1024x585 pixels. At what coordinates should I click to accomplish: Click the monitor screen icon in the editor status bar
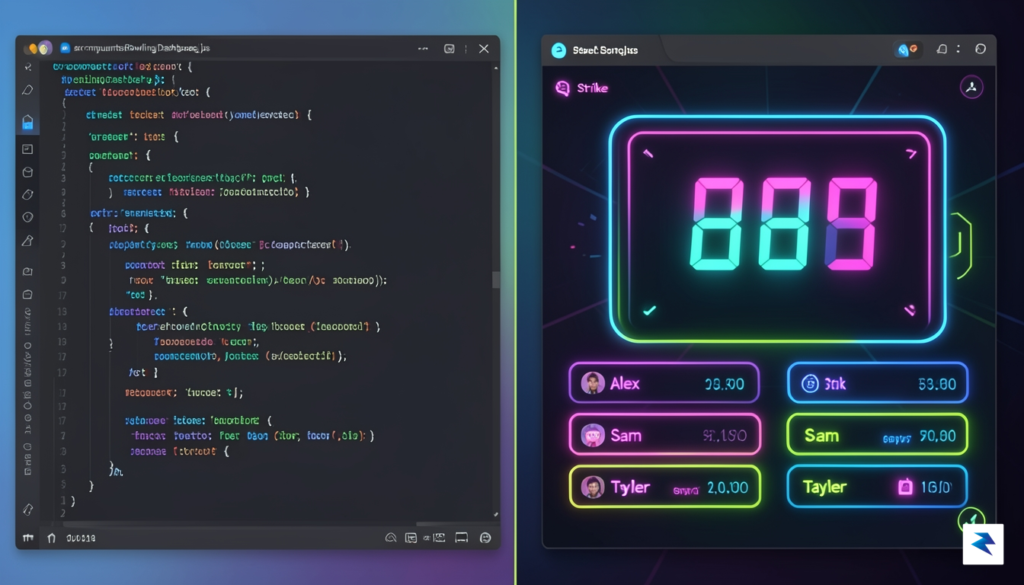click(x=462, y=537)
